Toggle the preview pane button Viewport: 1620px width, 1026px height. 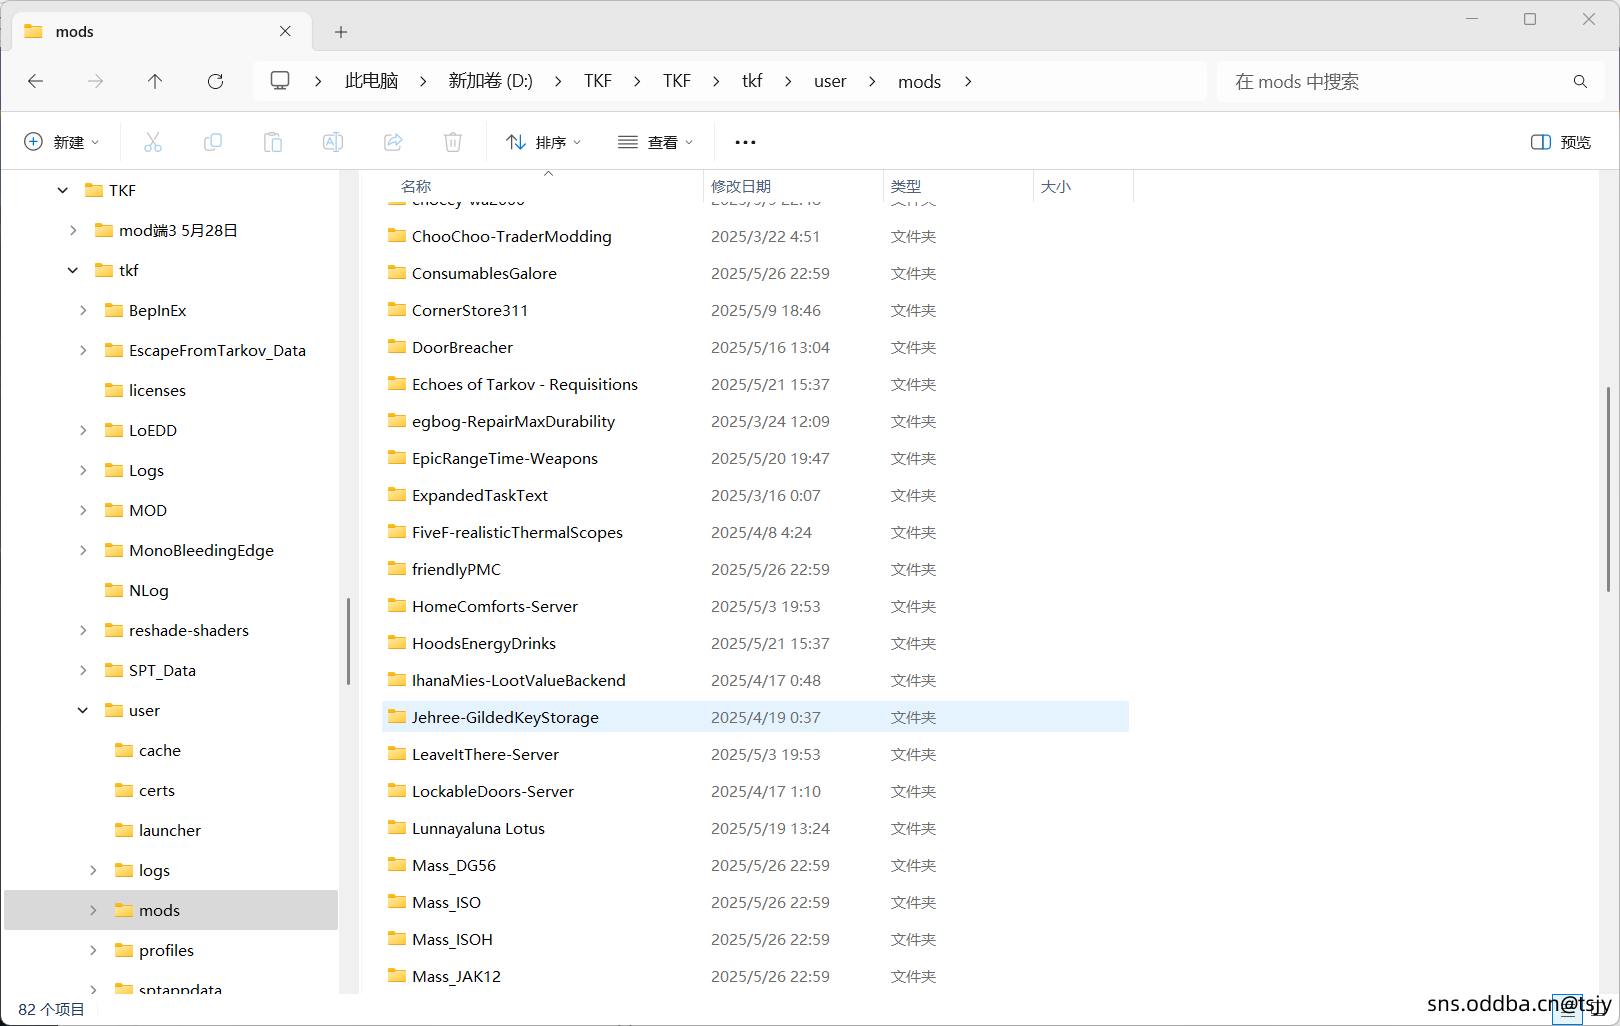(1561, 142)
